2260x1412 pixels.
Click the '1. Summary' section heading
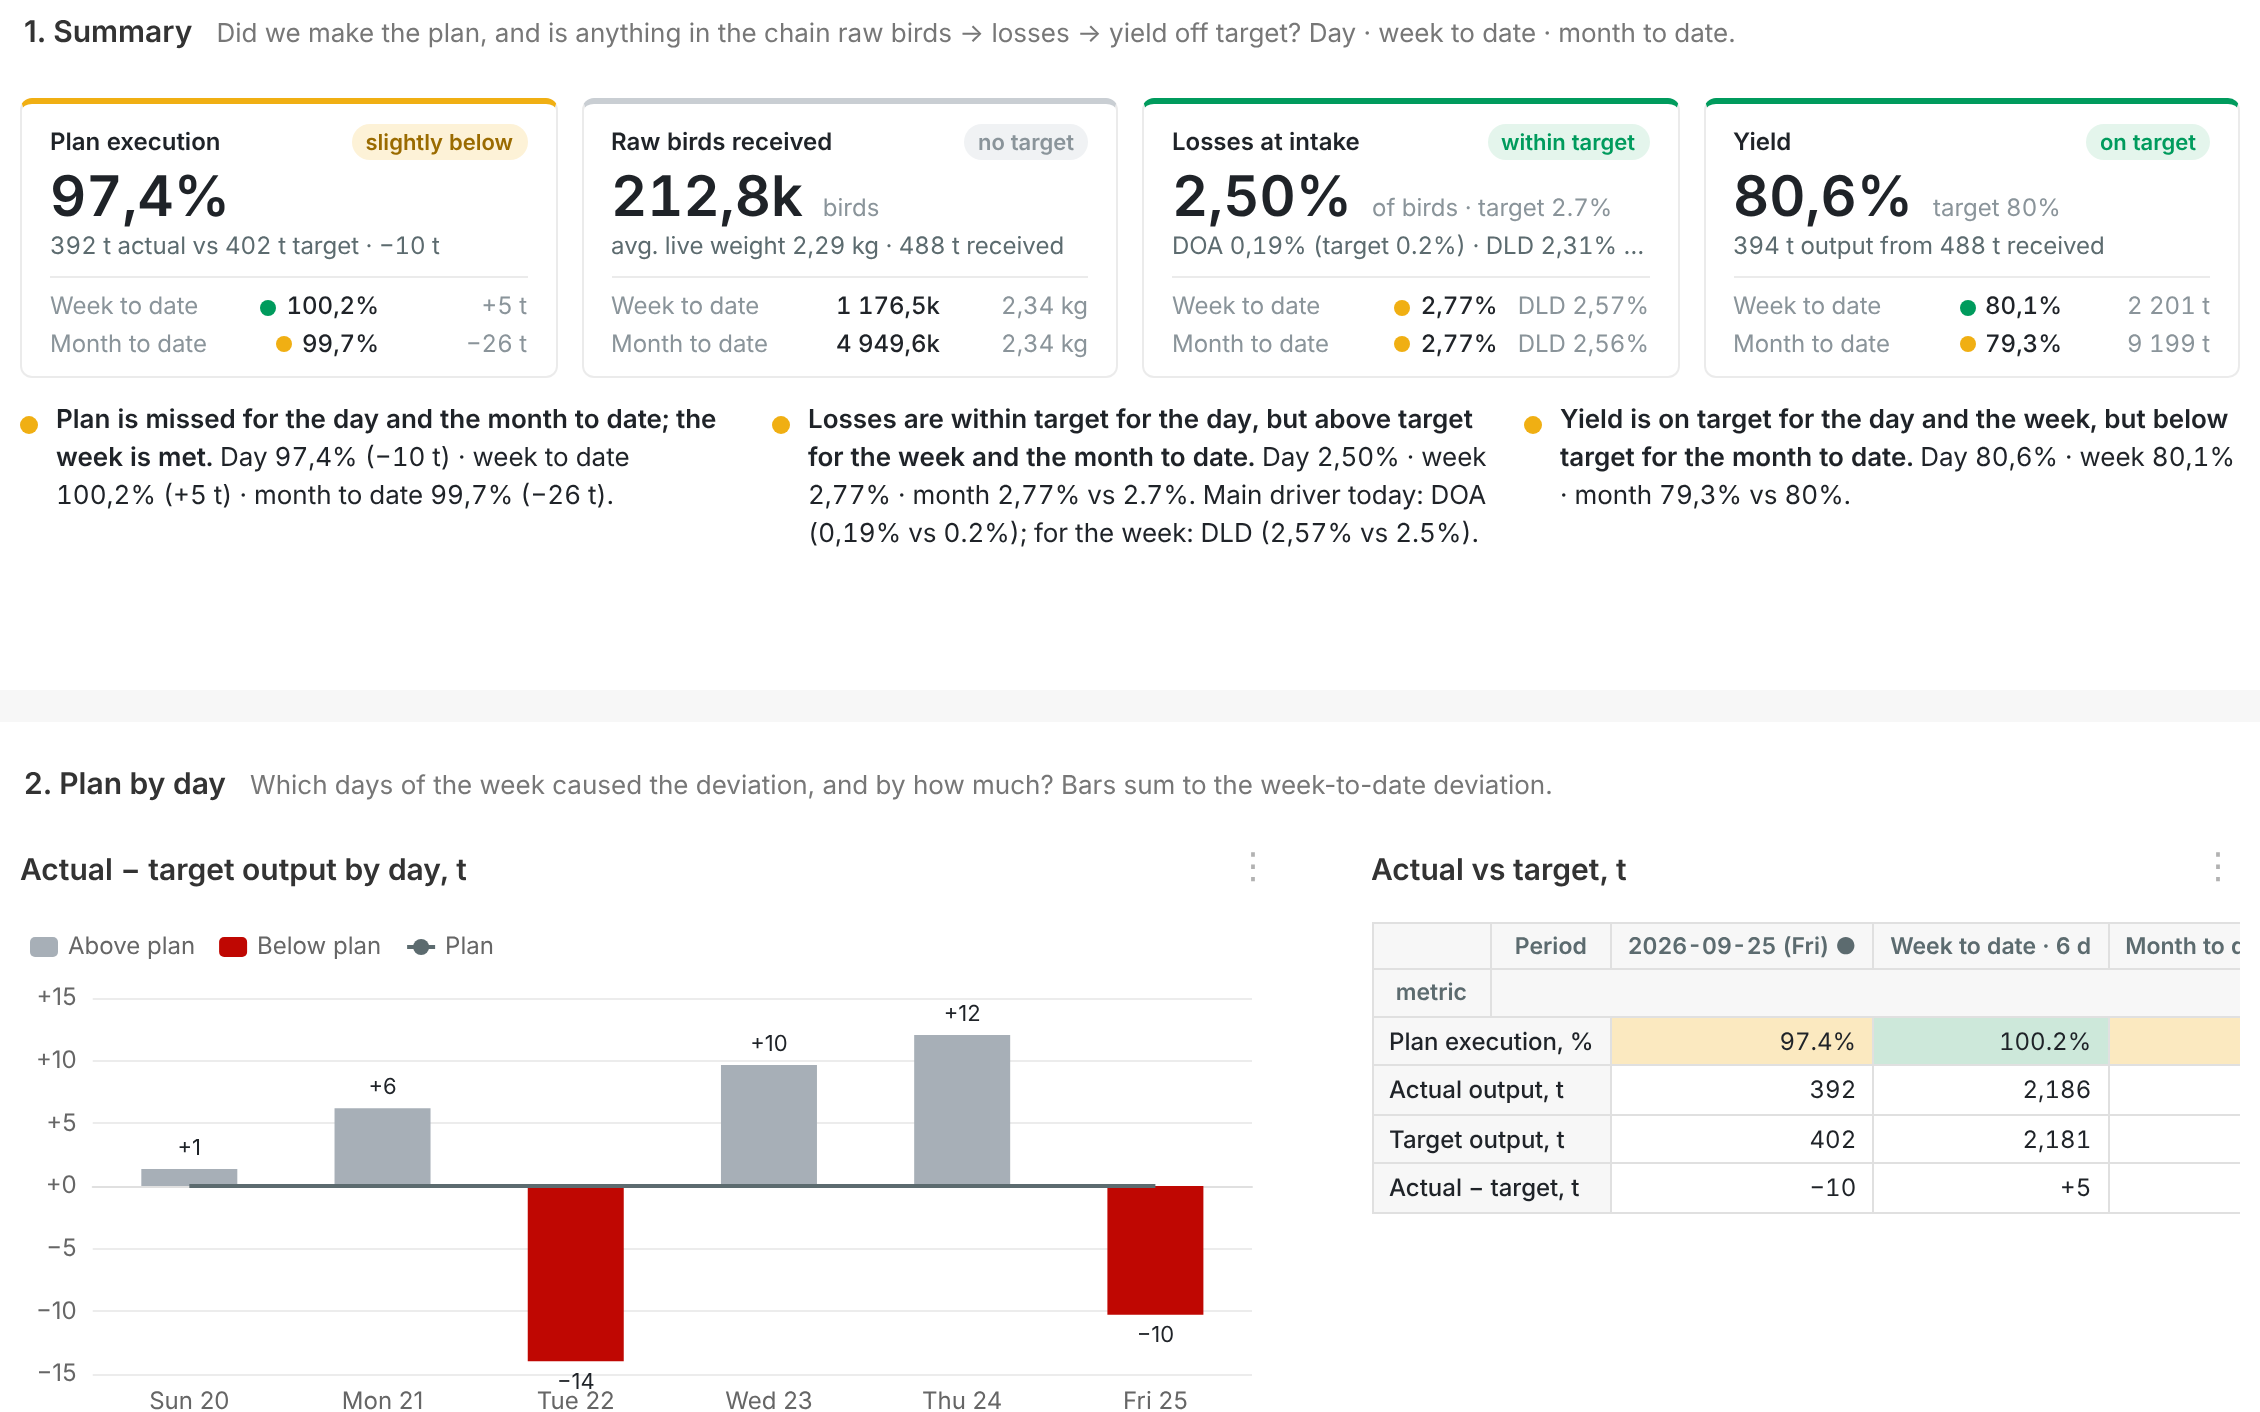coord(108,32)
